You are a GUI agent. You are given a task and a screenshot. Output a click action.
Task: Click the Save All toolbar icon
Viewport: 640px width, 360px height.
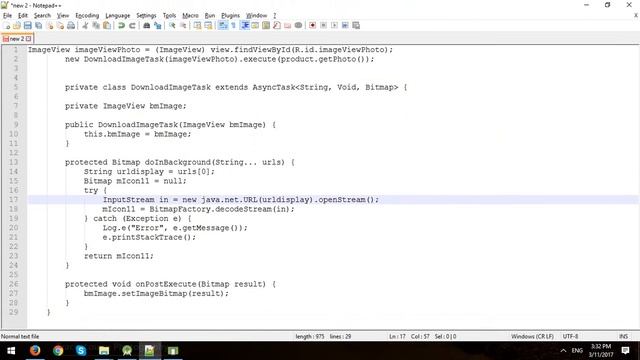(38, 25)
